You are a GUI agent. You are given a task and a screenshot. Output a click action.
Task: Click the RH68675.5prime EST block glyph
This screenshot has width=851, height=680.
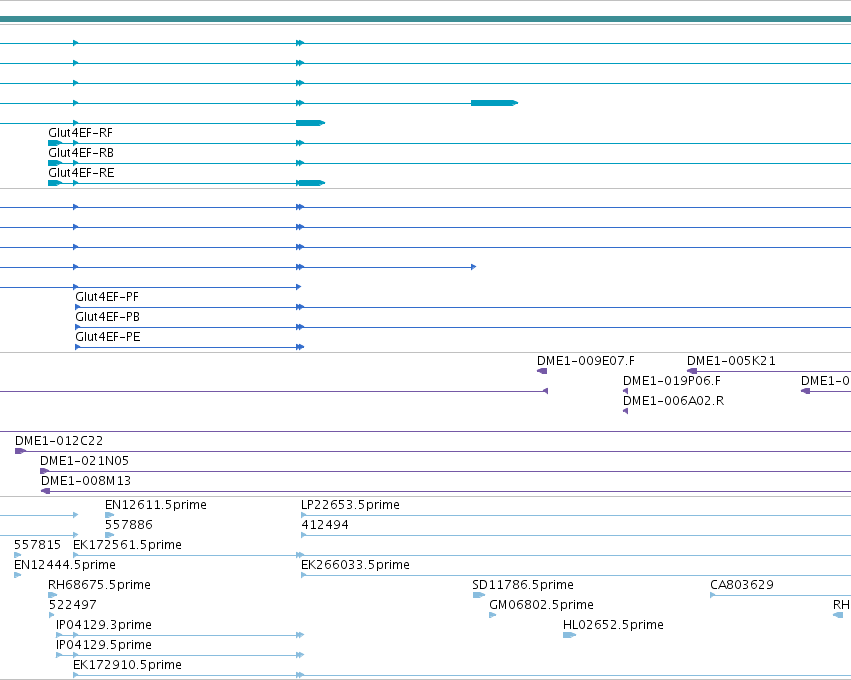click(53, 595)
